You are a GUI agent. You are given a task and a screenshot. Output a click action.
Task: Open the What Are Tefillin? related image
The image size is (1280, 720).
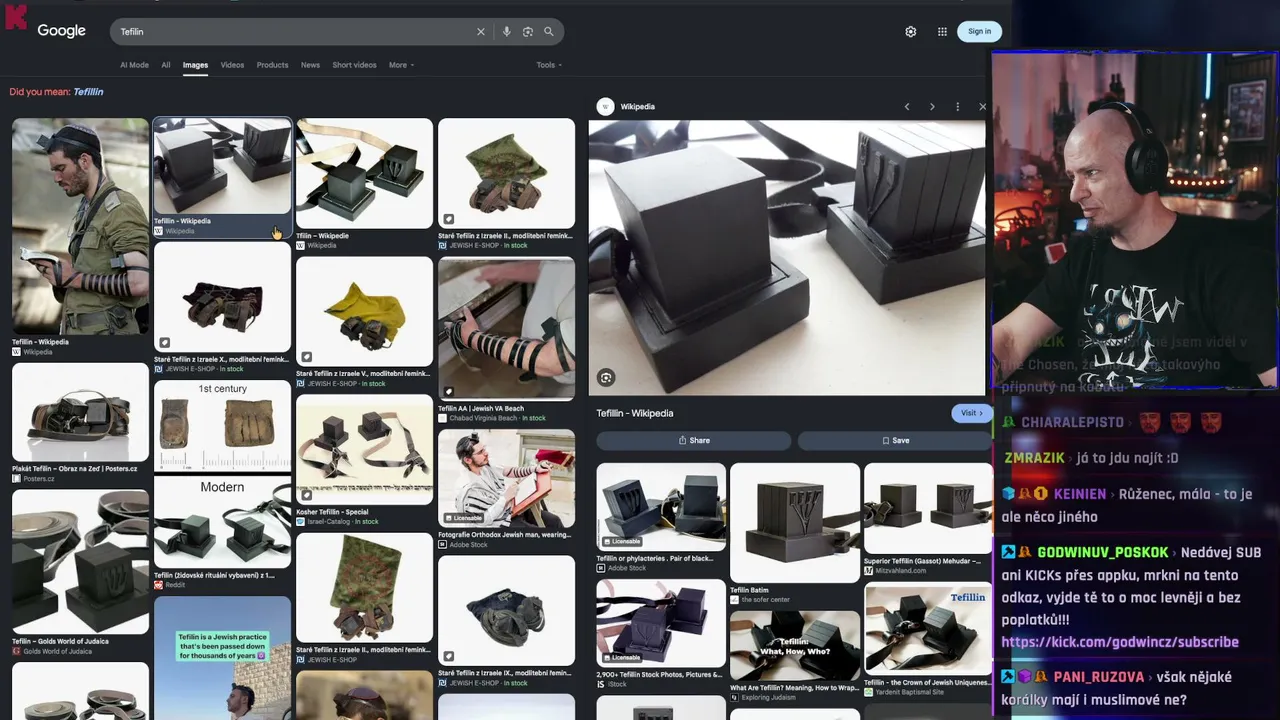[795, 645]
